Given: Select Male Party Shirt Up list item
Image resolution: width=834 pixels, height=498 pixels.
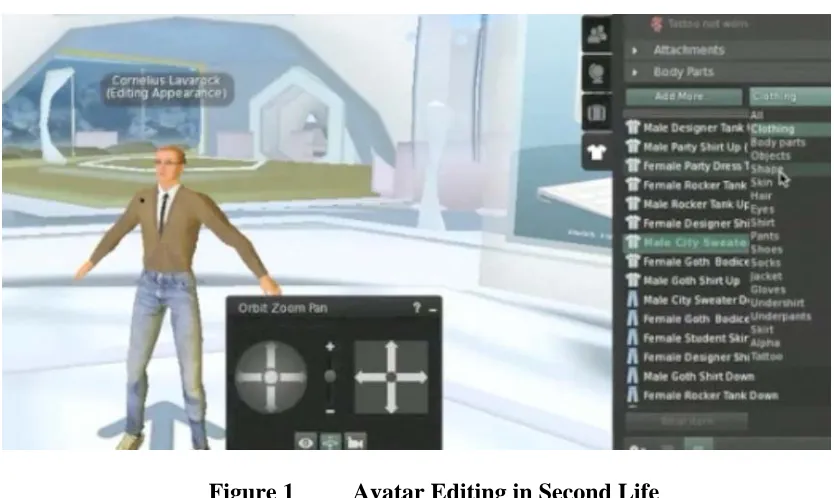Looking at the screenshot, I should [687, 147].
